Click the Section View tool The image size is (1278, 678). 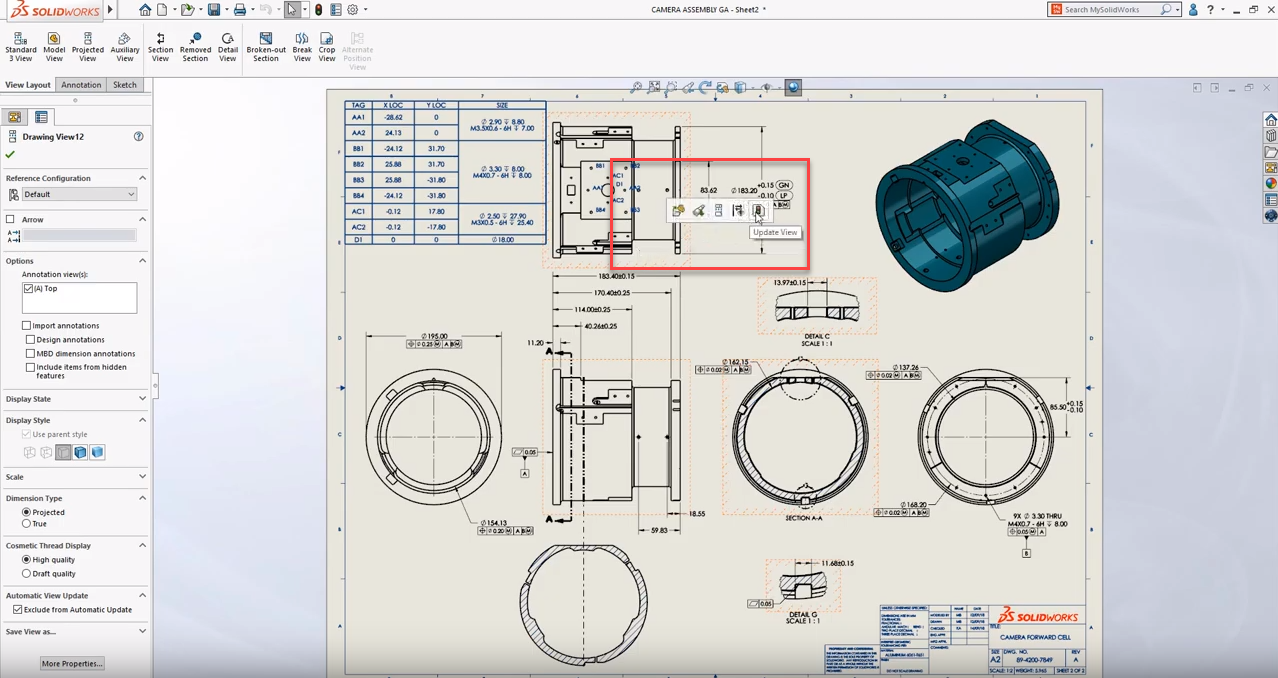pyautogui.click(x=160, y=47)
